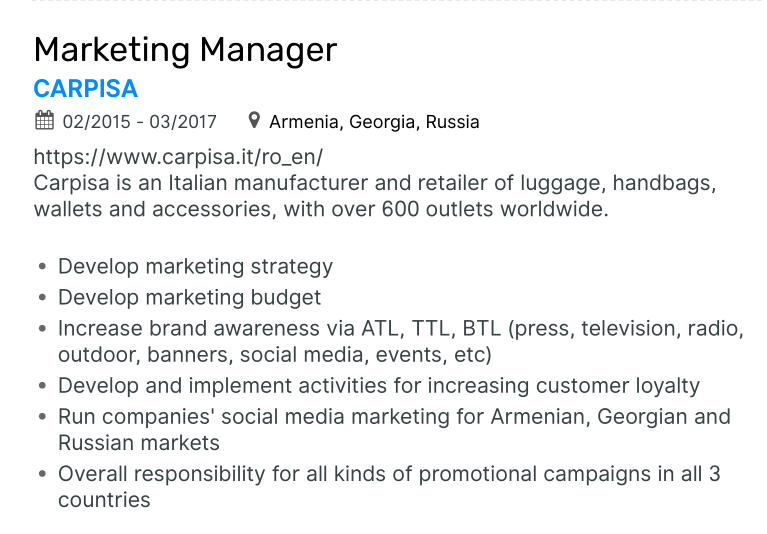Click the calendar icon beside the dates
This screenshot has width=767, height=534.
[x=44, y=122]
